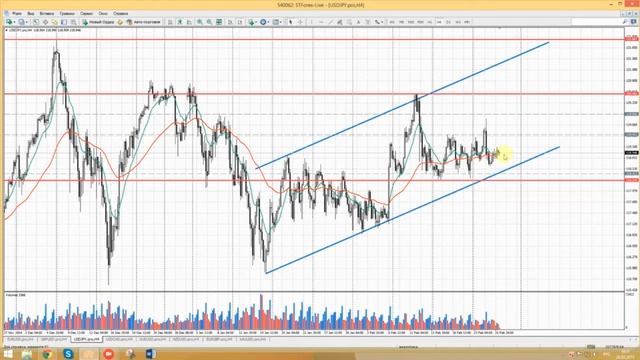This screenshot has width=640, height=360.
Task: Select the Horizontal Line drawing tool
Action: pyautogui.click(x=321, y=22)
